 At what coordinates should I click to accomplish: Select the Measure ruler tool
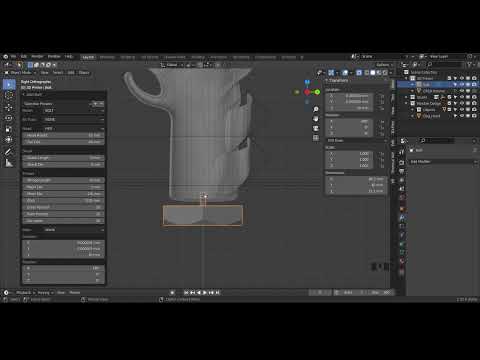click(9, 163)
